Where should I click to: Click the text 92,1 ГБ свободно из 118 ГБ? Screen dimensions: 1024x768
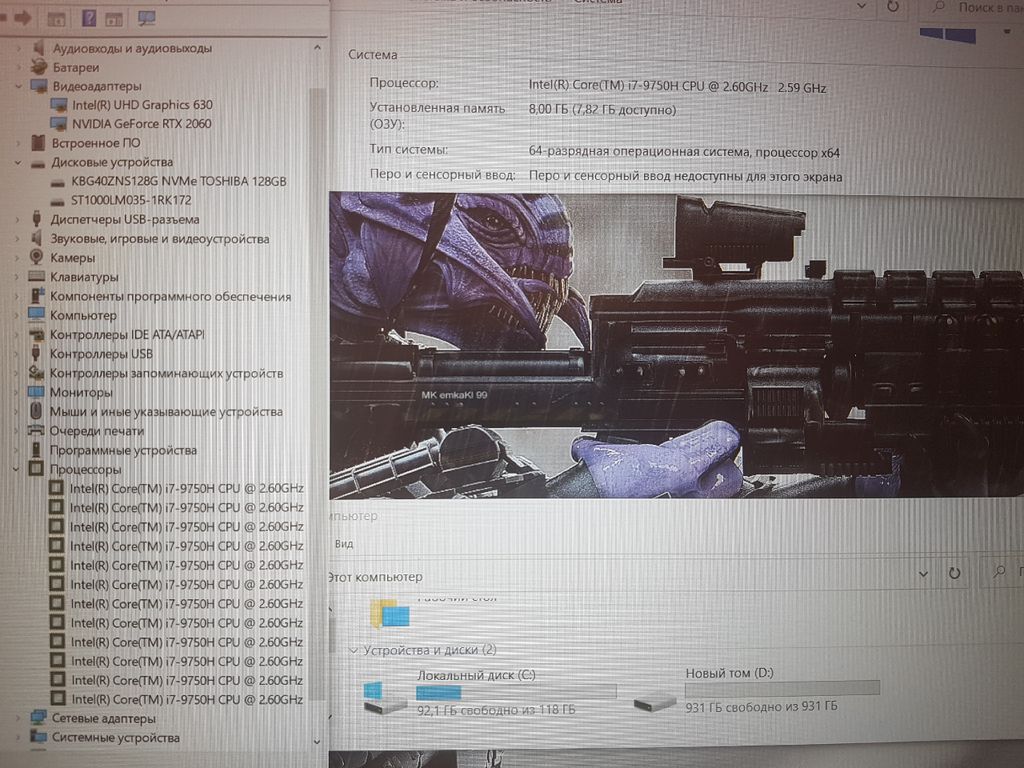click(x=496, y=709)
